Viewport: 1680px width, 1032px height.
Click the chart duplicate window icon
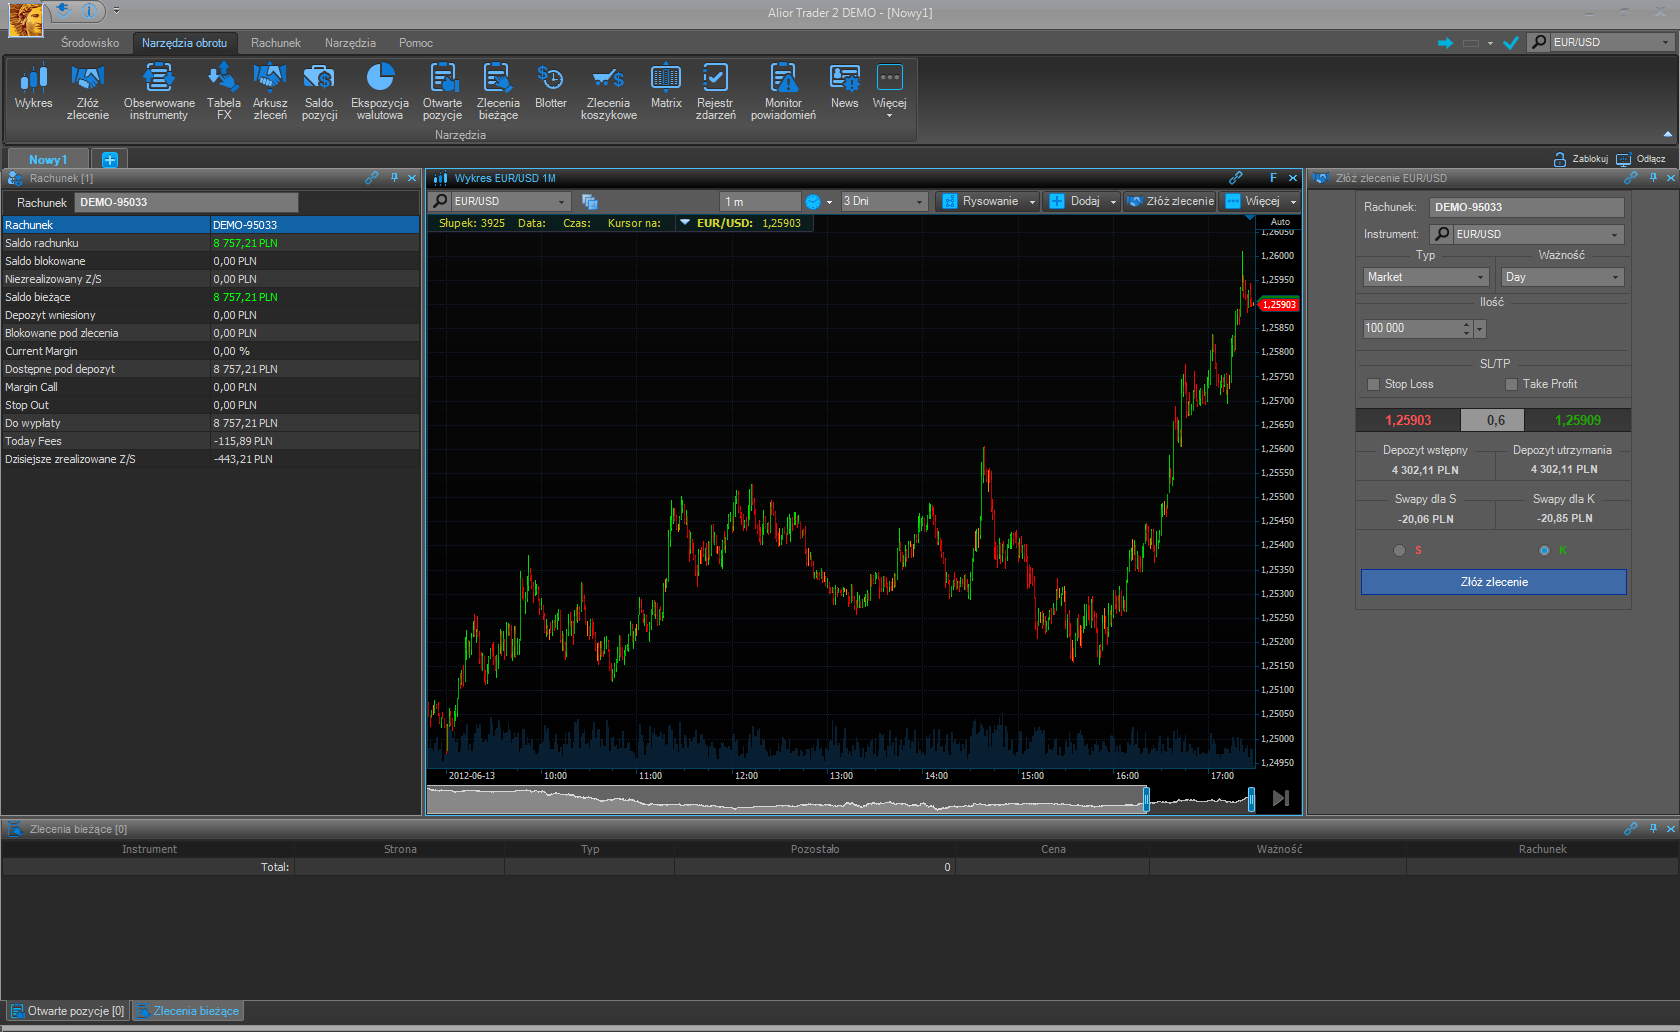(x=589, y=202)
